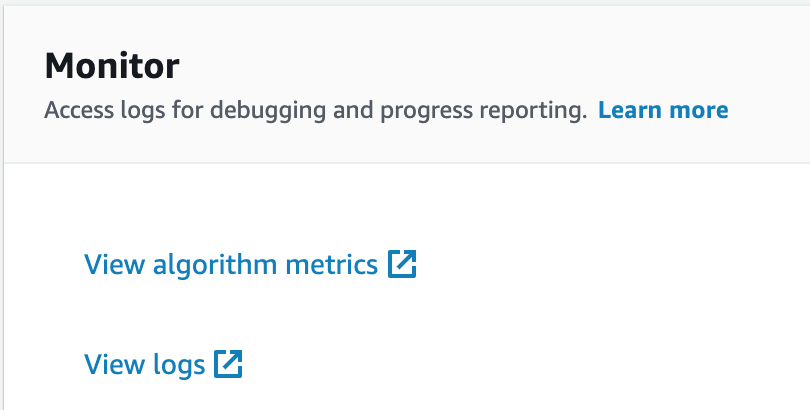Select the word 'metrics' in the algorithm link

click(x=331, y=265)
